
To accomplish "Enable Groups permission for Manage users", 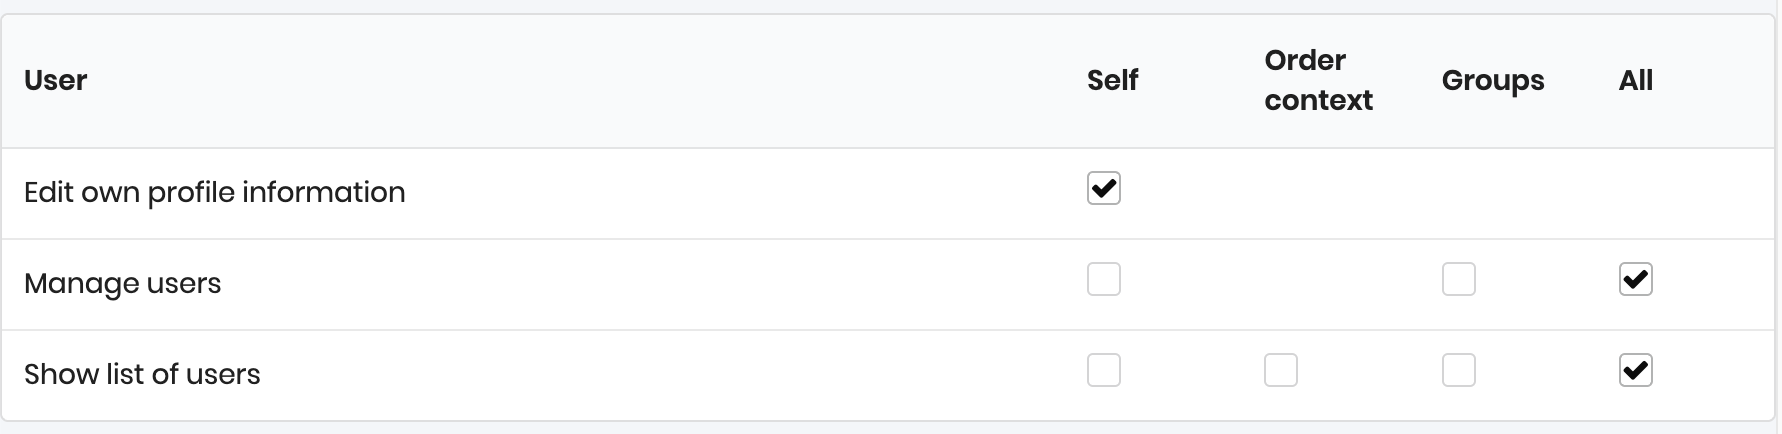I will (x=1458, y=280).
